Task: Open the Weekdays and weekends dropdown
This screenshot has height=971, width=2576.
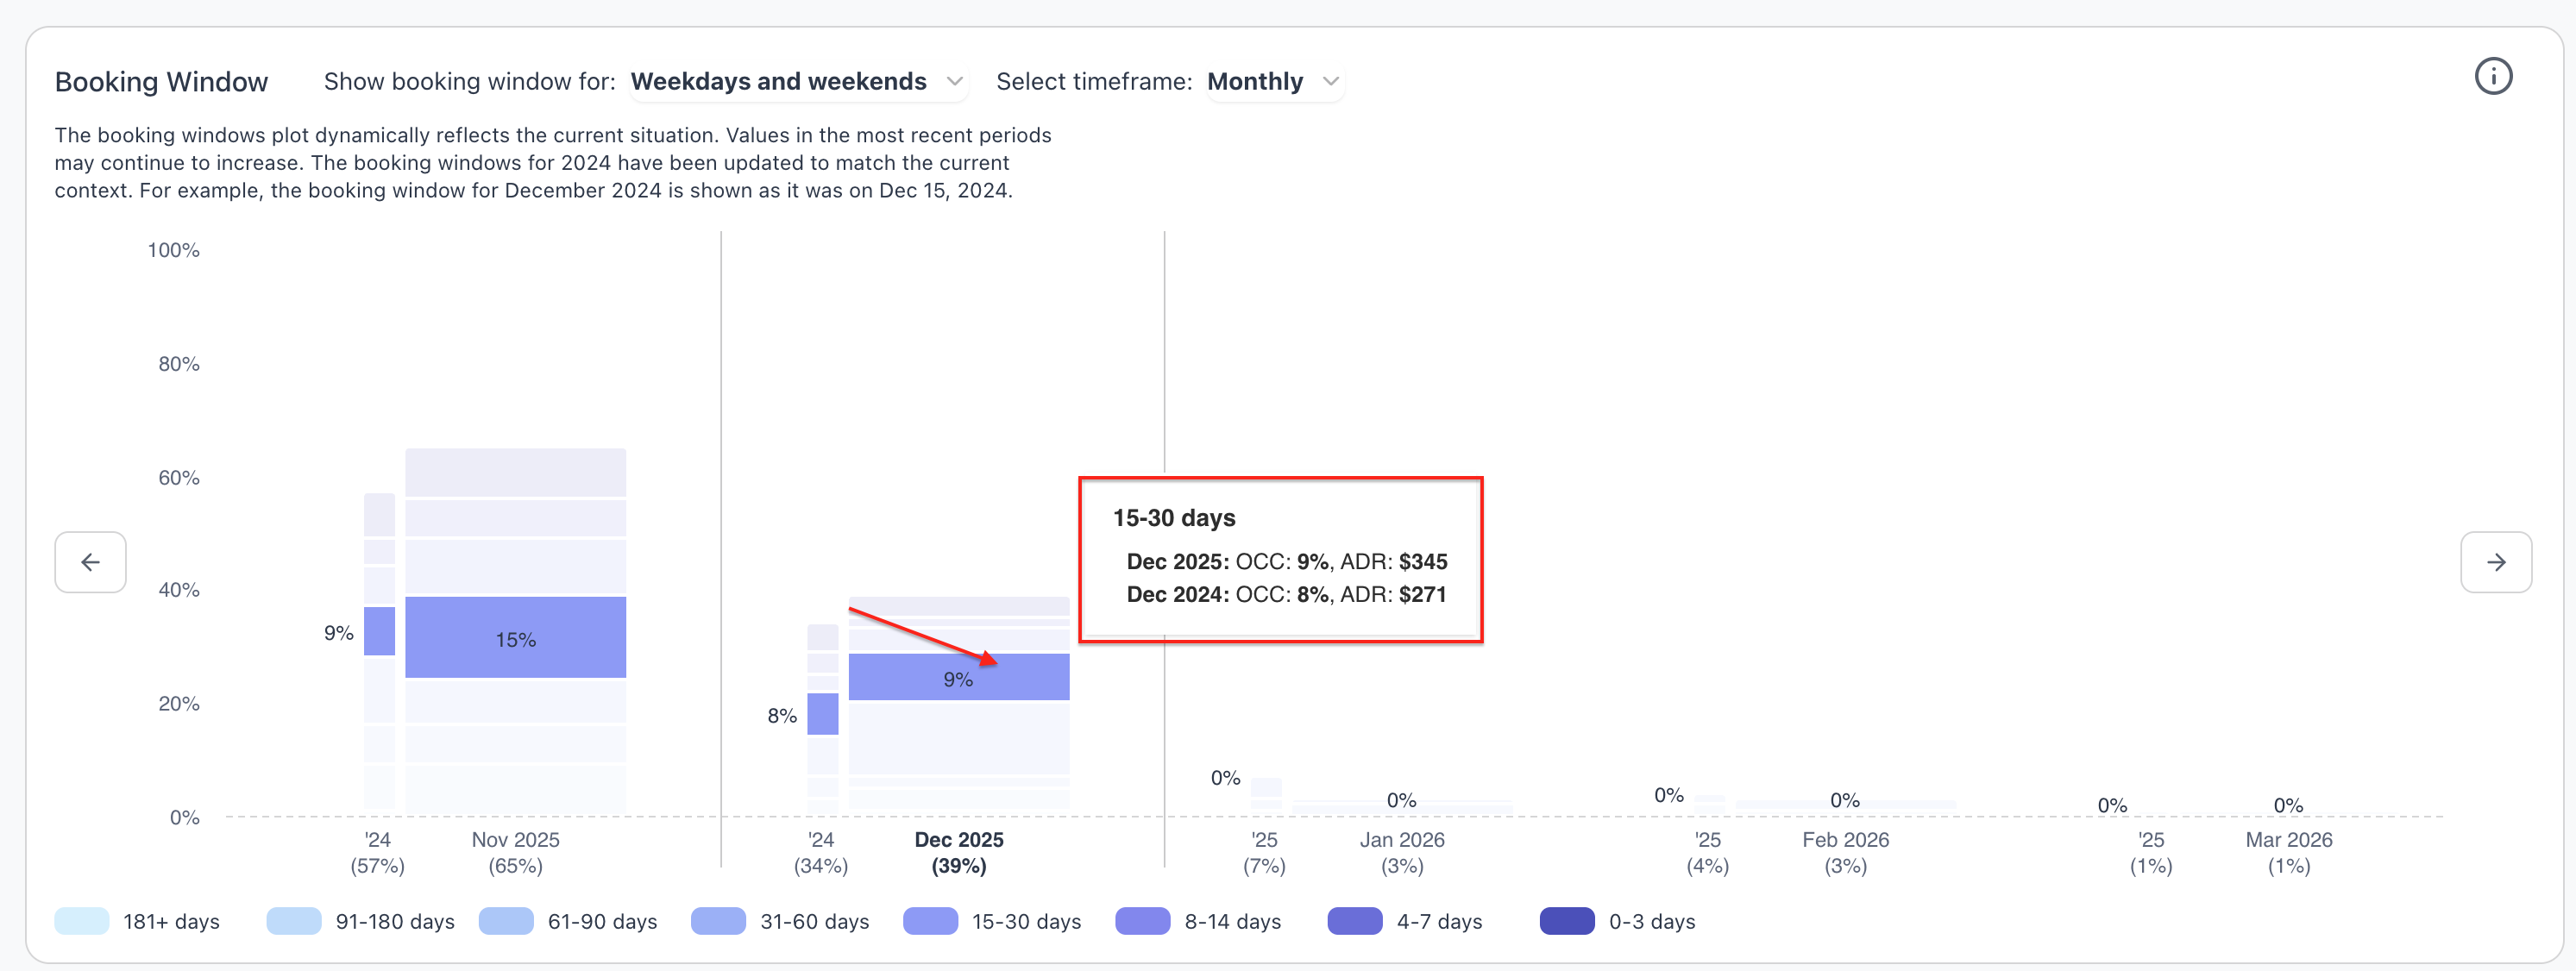Action: point(796,82)
